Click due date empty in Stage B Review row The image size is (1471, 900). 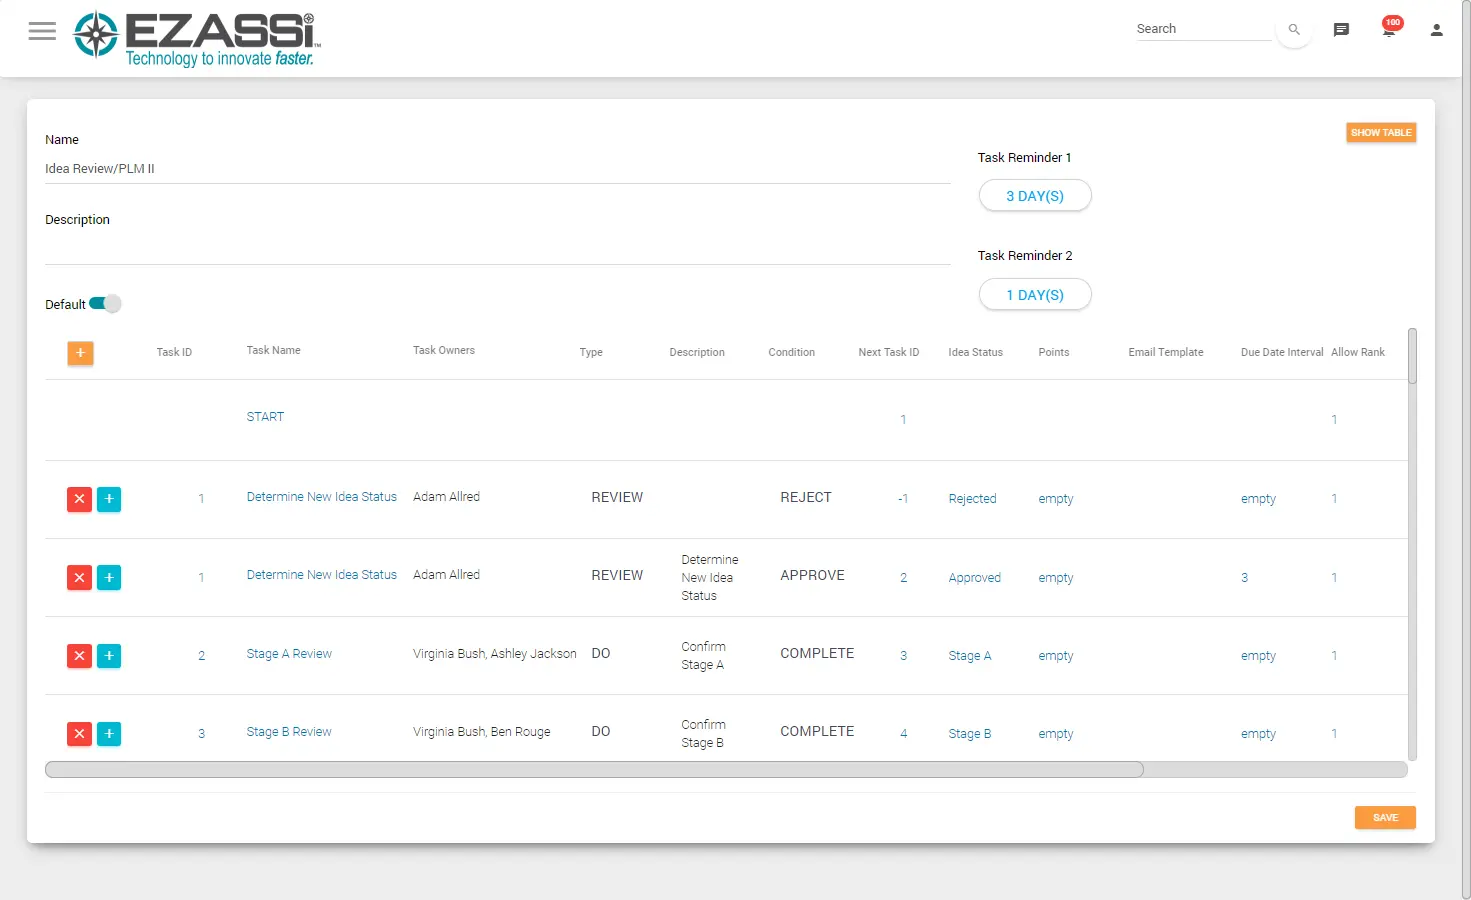pyautogui.click(x=1258, y=734)
